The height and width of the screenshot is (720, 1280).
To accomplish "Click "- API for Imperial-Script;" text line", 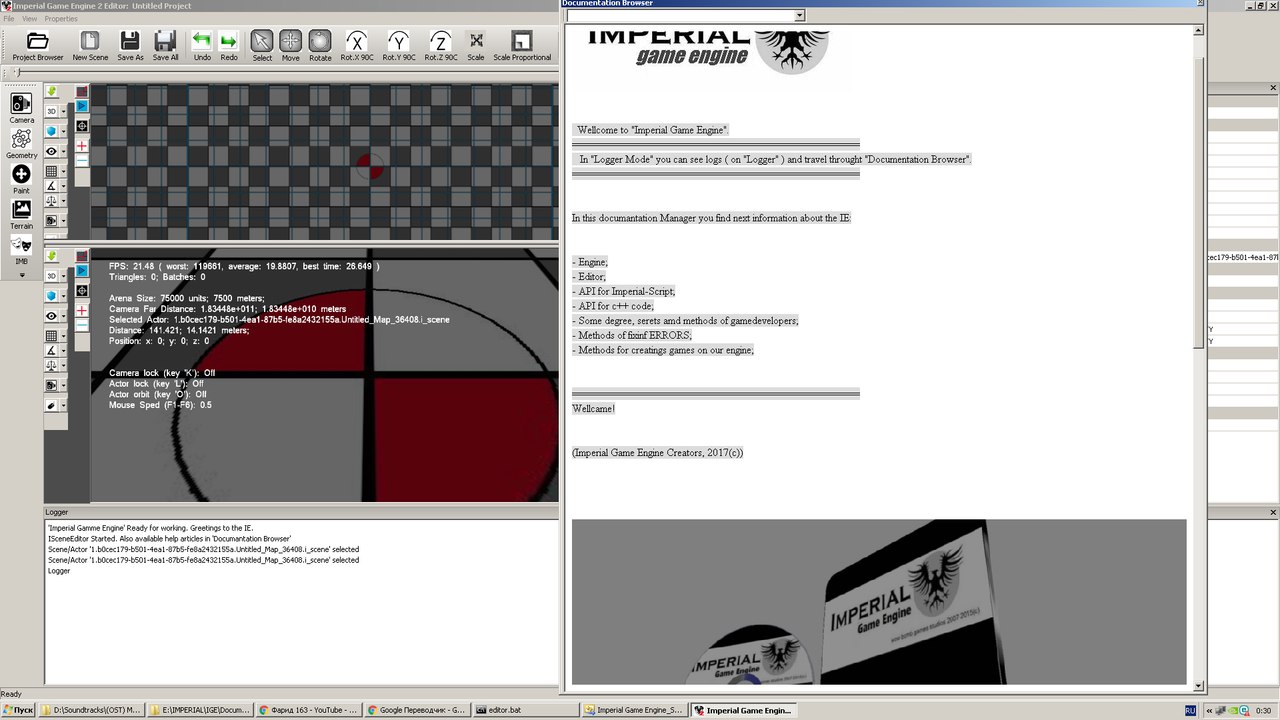I will coord(624,291).
